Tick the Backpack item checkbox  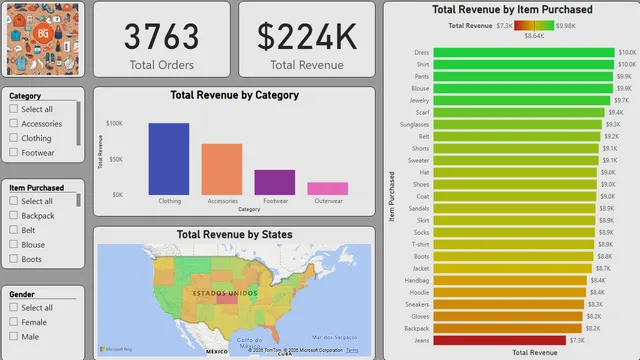(13, 215)
